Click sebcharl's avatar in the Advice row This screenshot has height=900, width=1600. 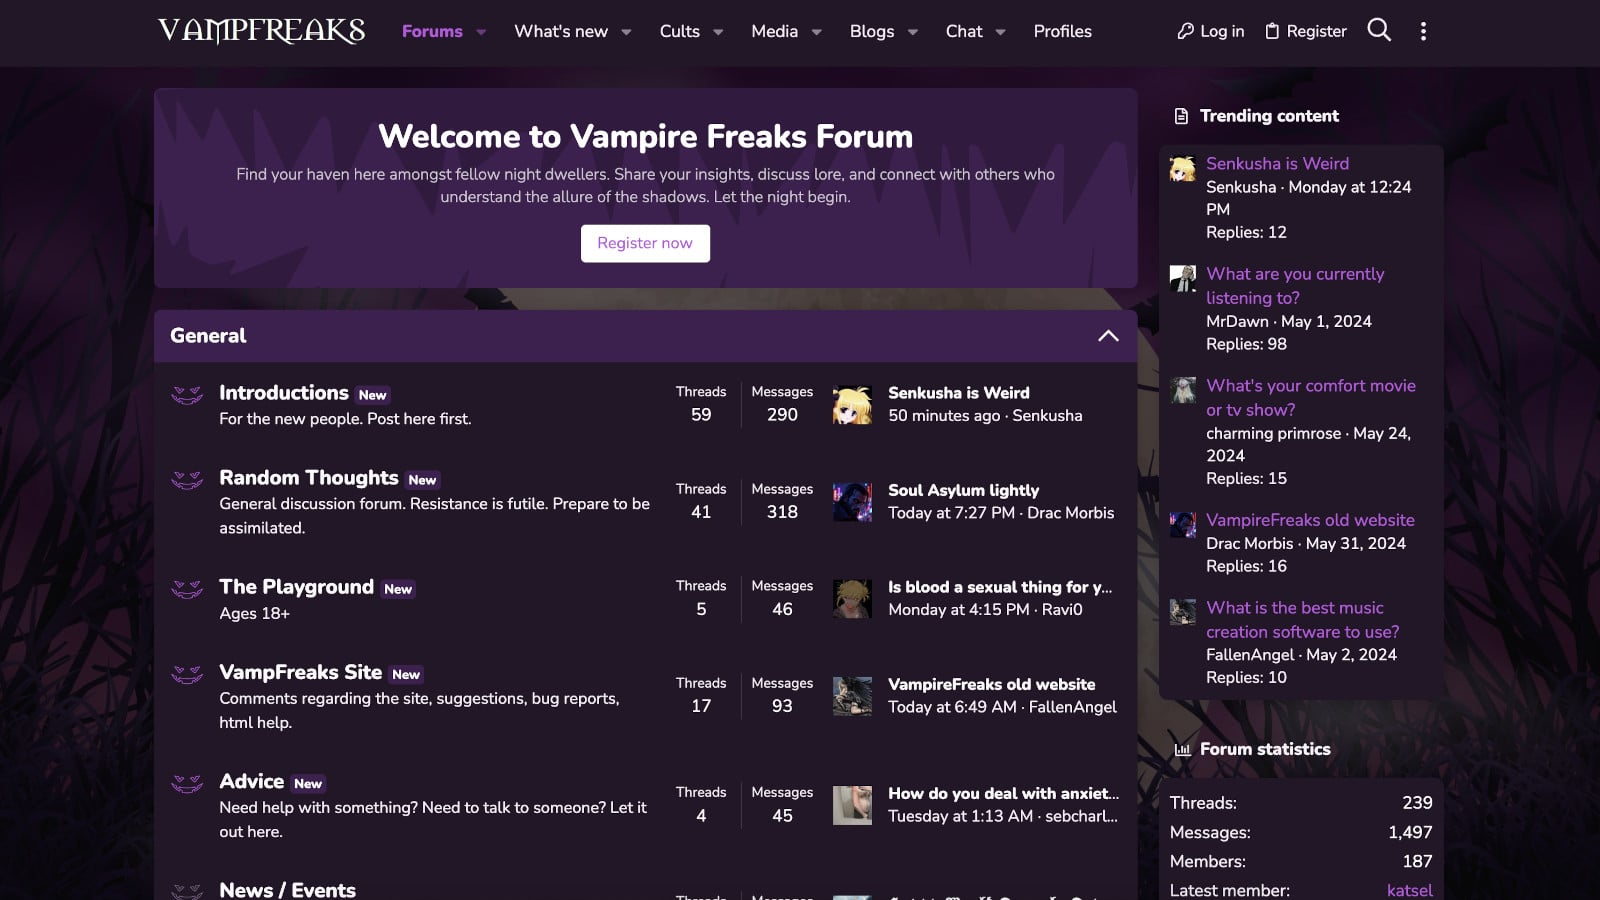pos(852,804)
